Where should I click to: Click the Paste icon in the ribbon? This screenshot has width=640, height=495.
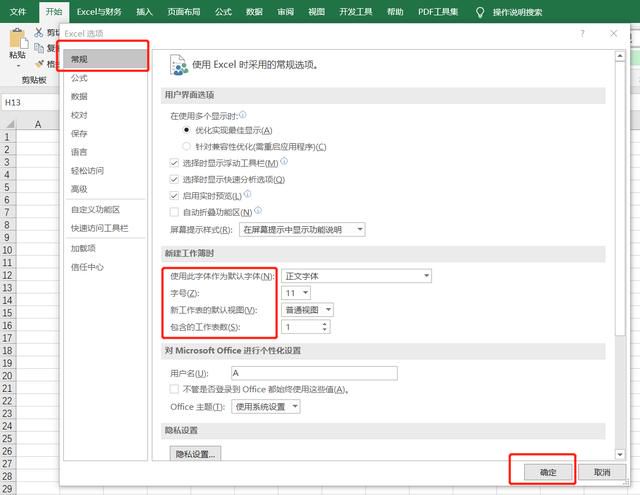click(x=18, y=39)
